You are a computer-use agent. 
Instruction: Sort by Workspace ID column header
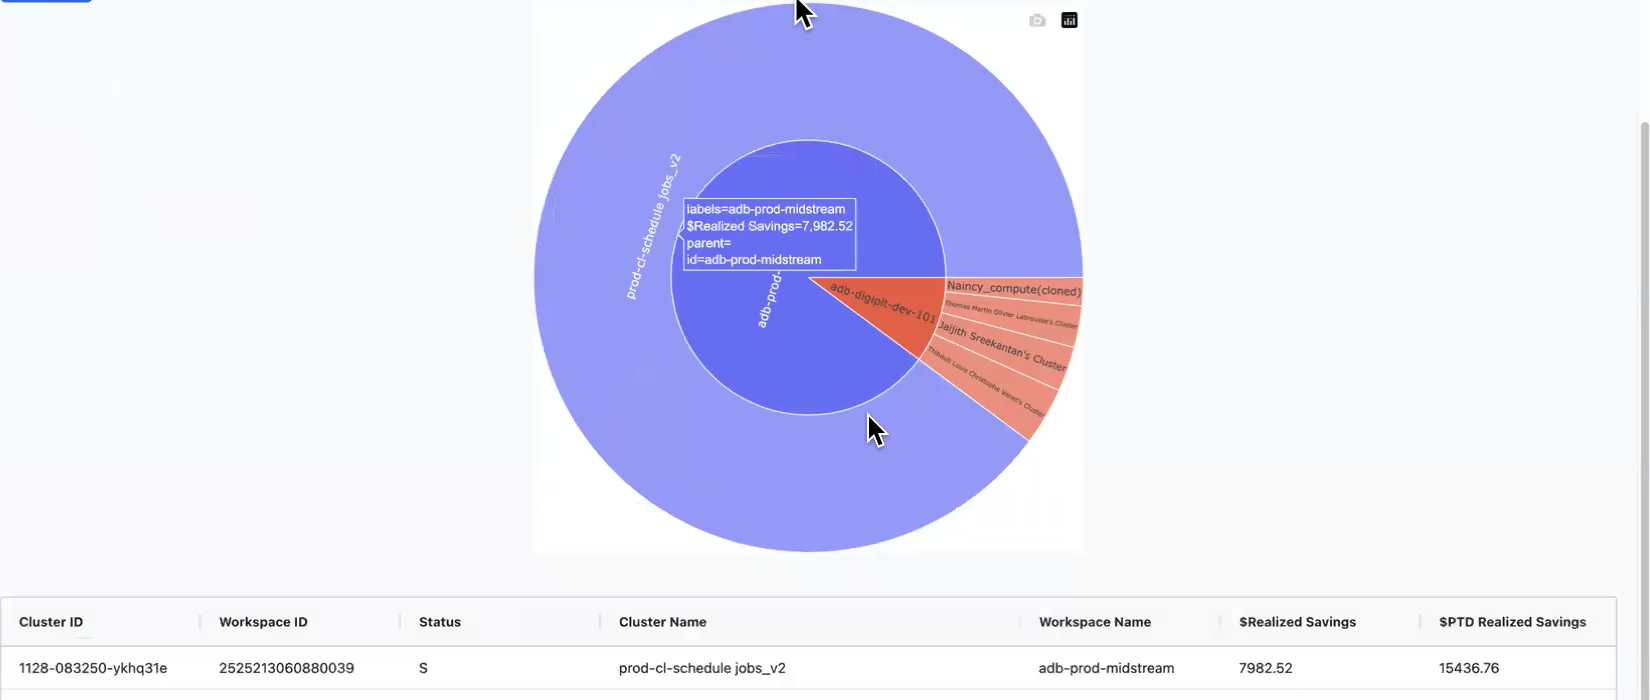(263, 622)
